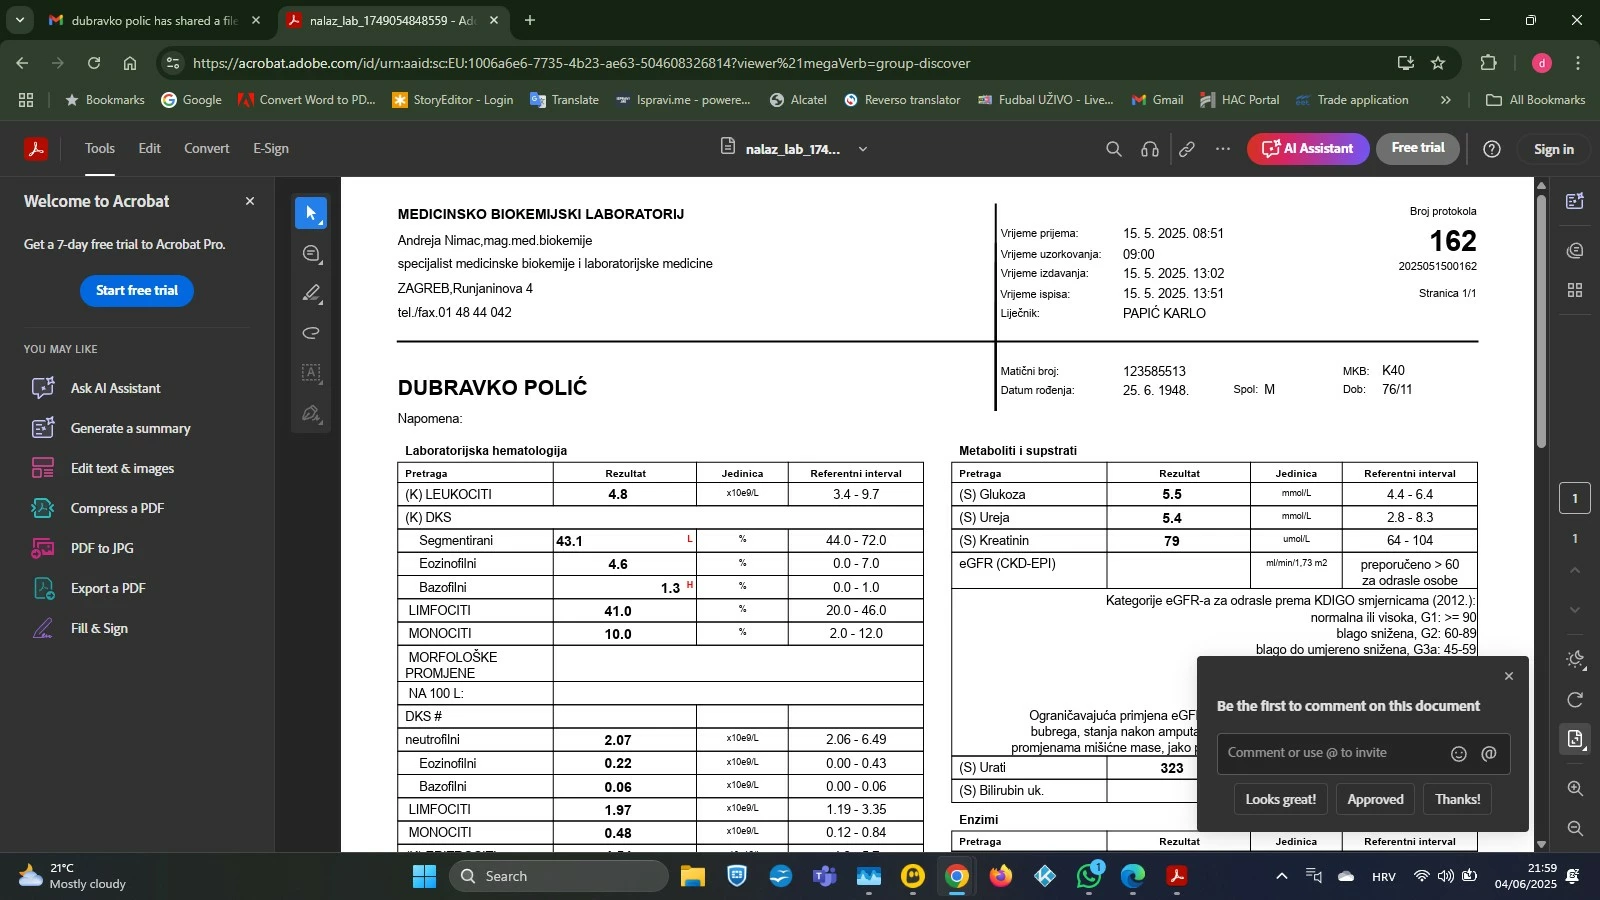Open the AI Assistant panel icon on right rail

tap(1575, 201)
